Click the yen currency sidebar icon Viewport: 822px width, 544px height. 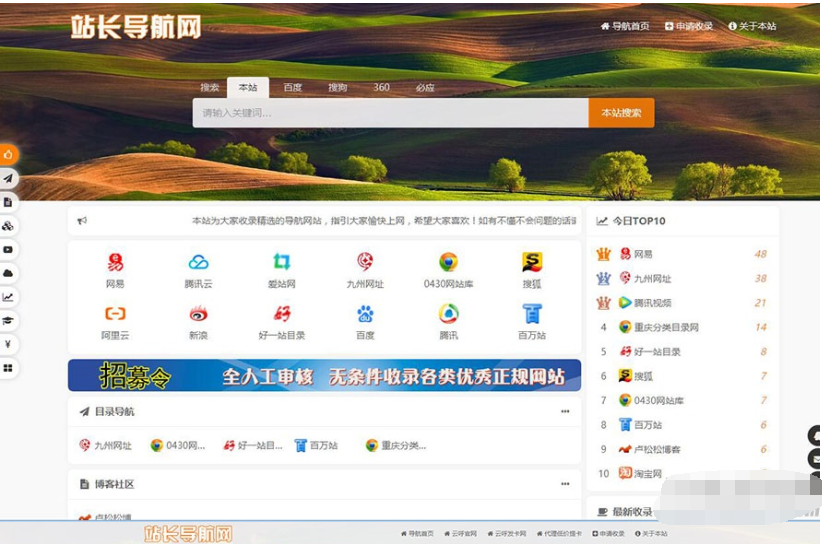[x=8, y=344]
